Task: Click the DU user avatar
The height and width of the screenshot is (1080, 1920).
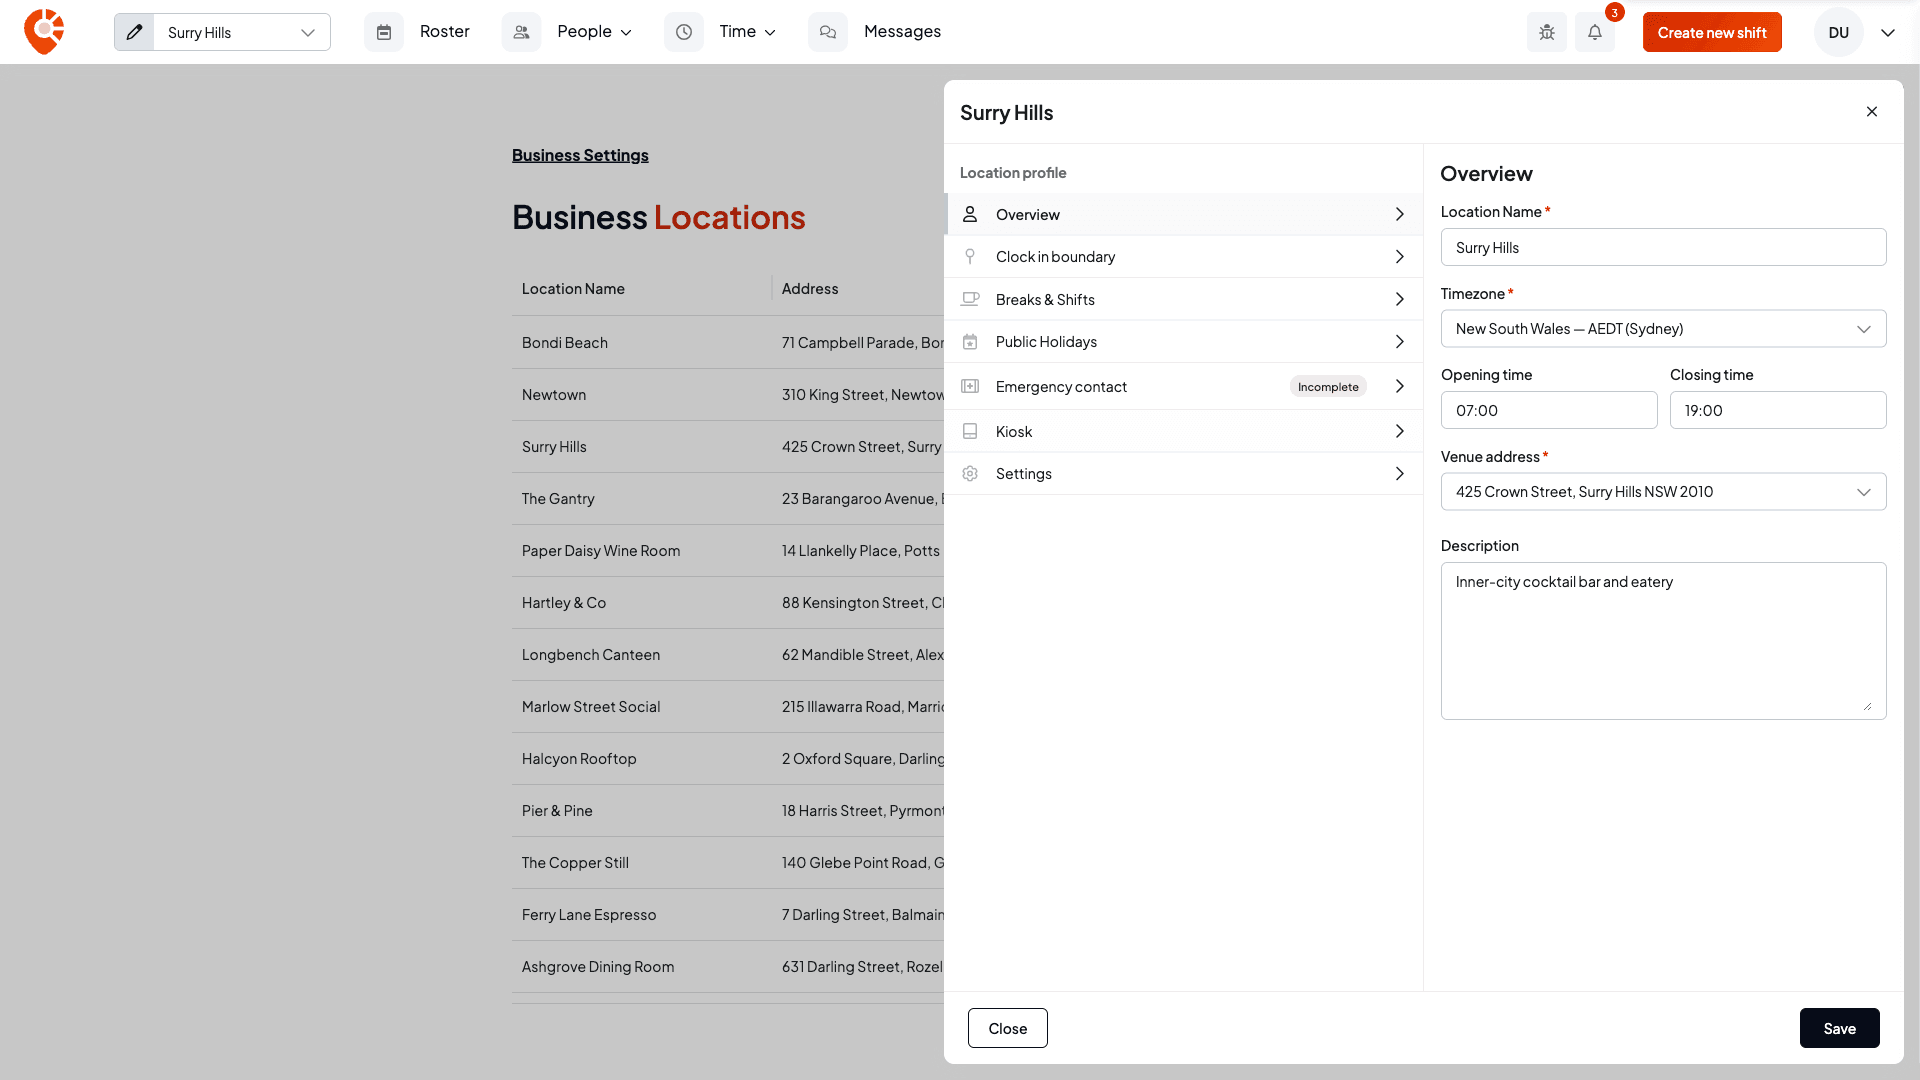Action: pos(1838,32)
